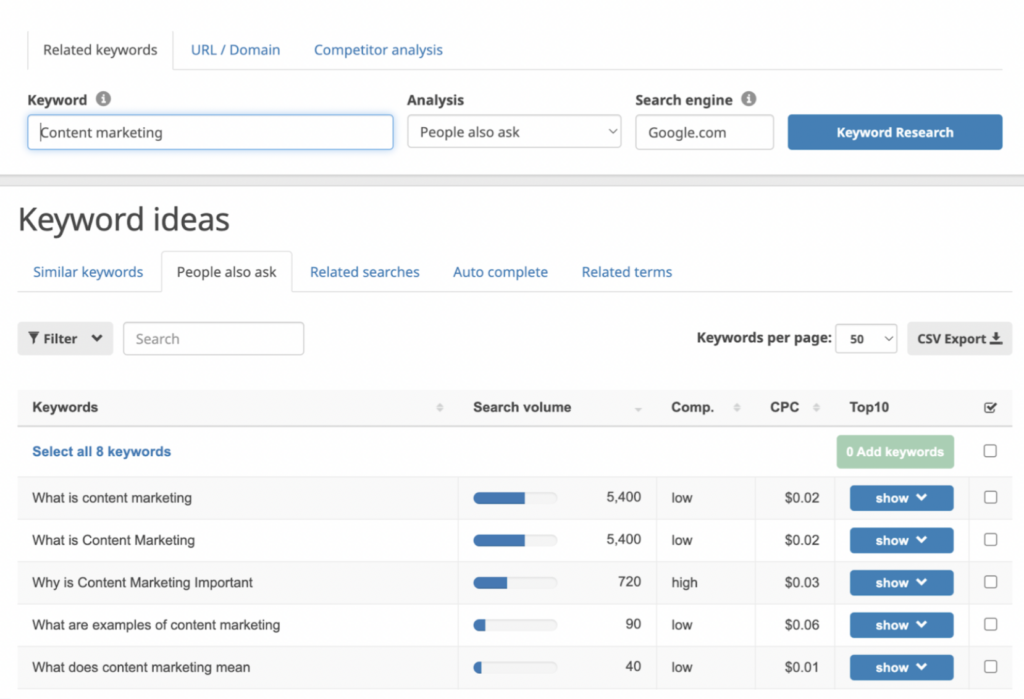Screen dimensions: 1024x699
Task: Check the box for Why is Content Marketing Important
Action: click(x=990, y=582)
